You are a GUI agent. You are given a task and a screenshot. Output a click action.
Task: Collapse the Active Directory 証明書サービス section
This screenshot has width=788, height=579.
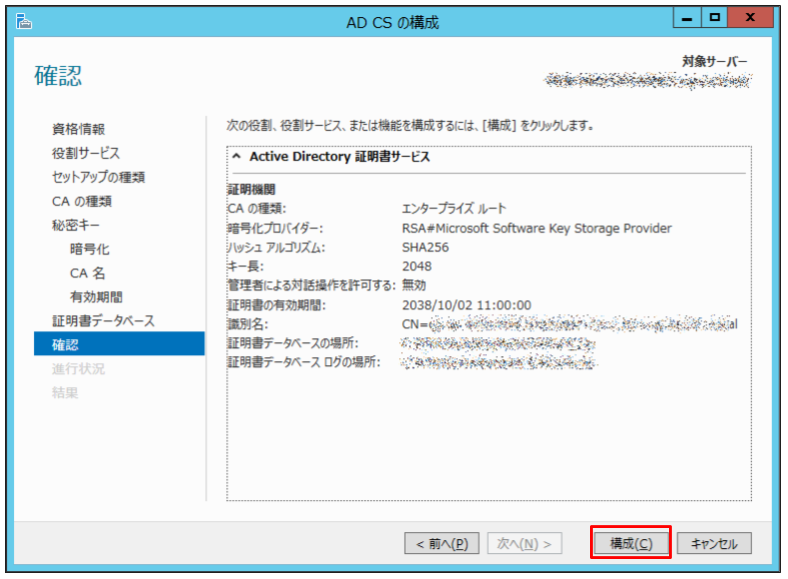pos(237,156)
